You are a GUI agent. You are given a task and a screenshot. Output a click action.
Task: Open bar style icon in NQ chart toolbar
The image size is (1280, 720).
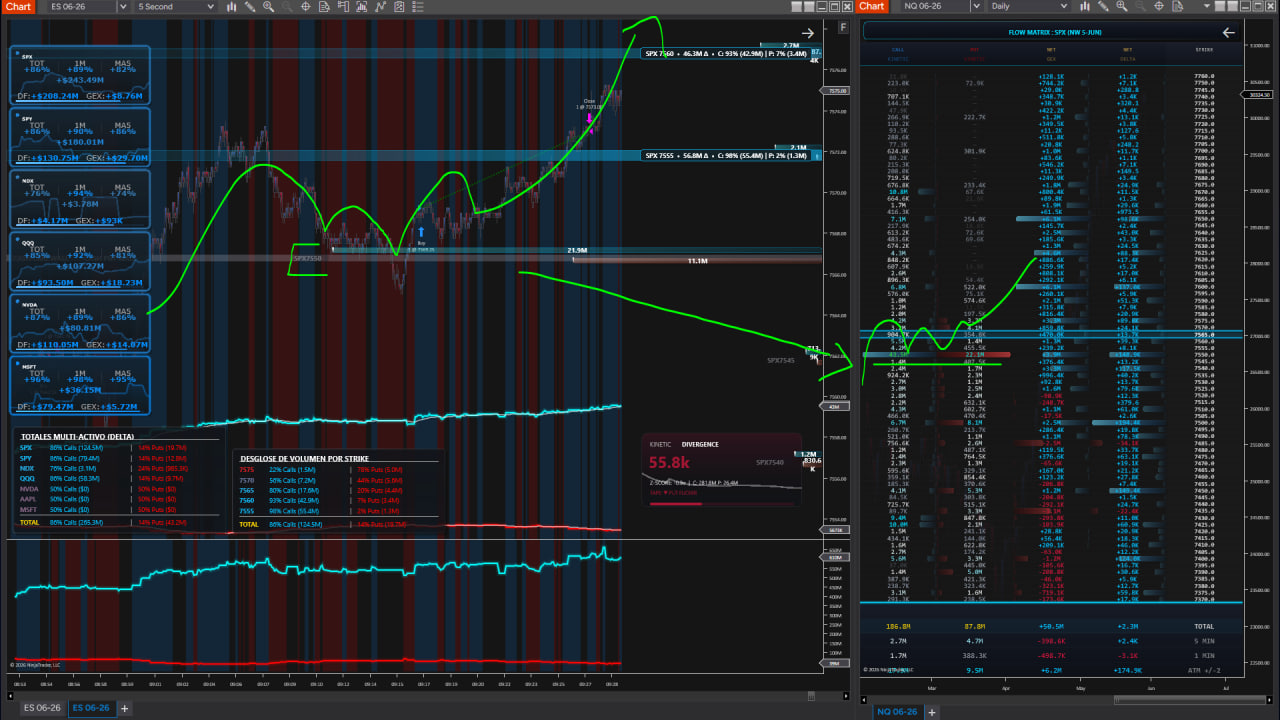tap(1084, 7)
